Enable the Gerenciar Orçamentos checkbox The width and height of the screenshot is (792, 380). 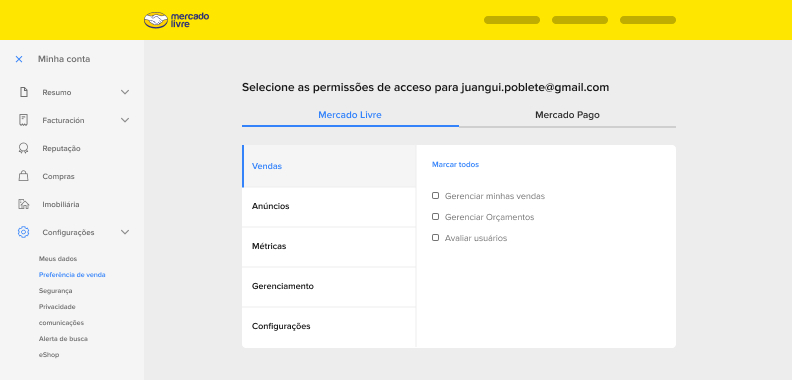[435, 217]
